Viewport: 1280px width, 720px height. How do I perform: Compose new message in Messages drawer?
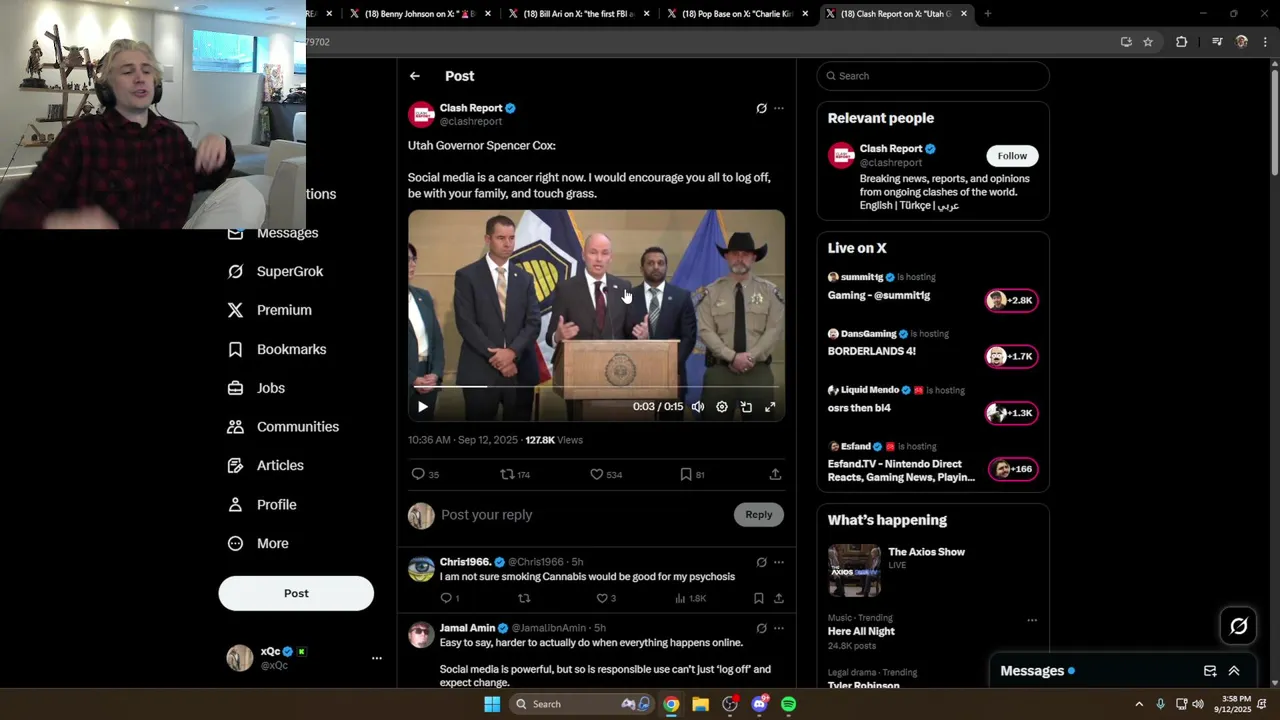coord(1210,671)
